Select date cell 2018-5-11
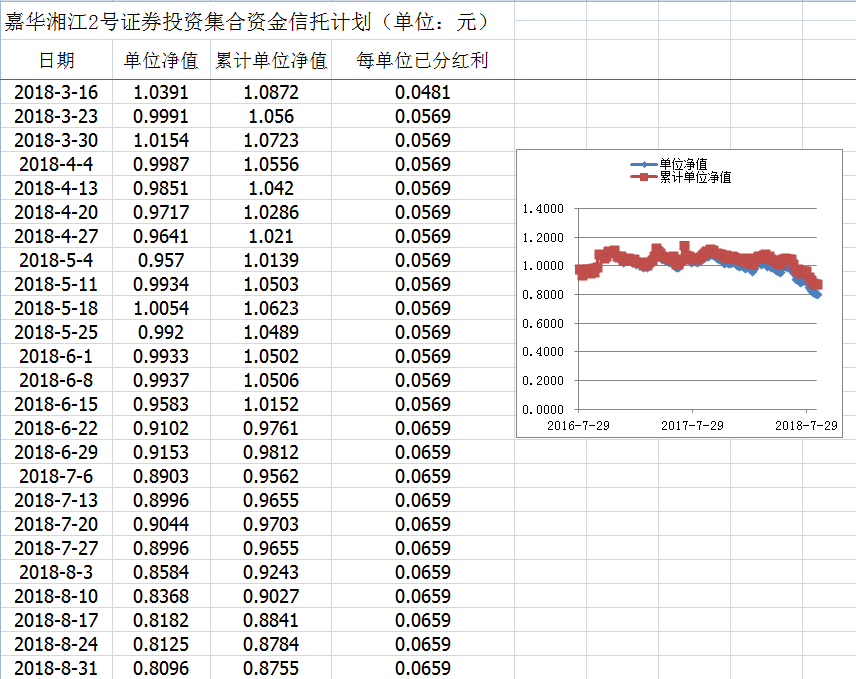The height and width of the screenshot is (679, 856). coord(56,284)
